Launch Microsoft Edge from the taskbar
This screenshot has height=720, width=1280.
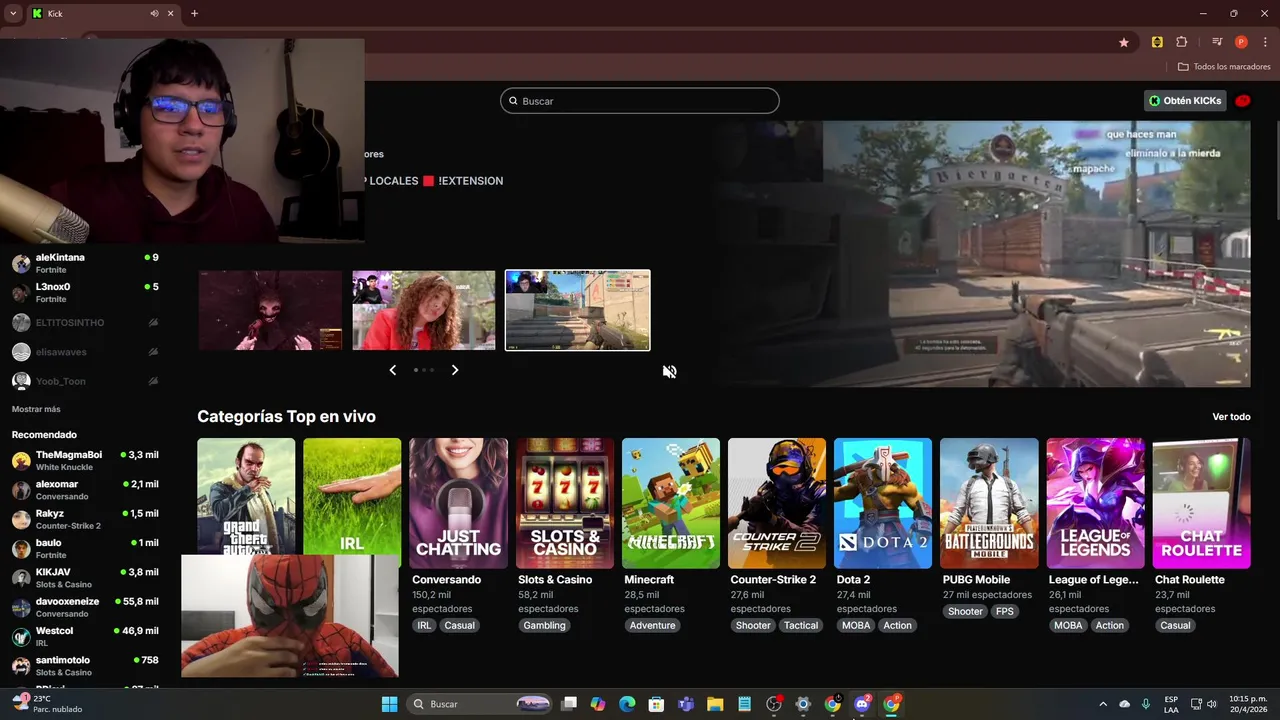coord(627,704)
